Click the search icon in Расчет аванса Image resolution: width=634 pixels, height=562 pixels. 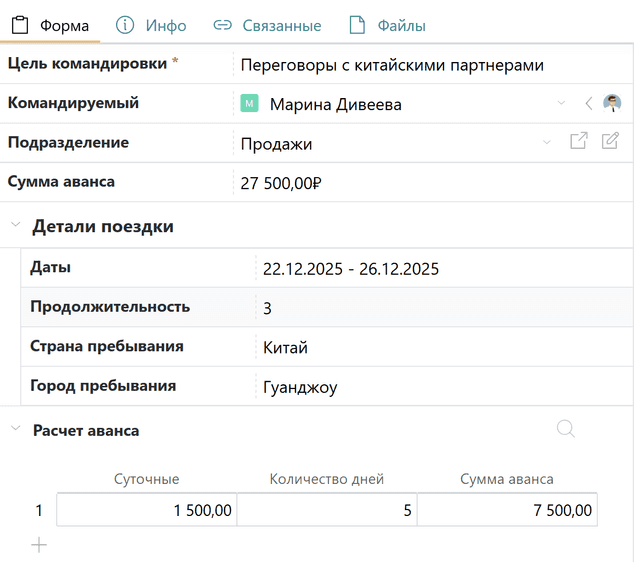click(x=565, y=429)
